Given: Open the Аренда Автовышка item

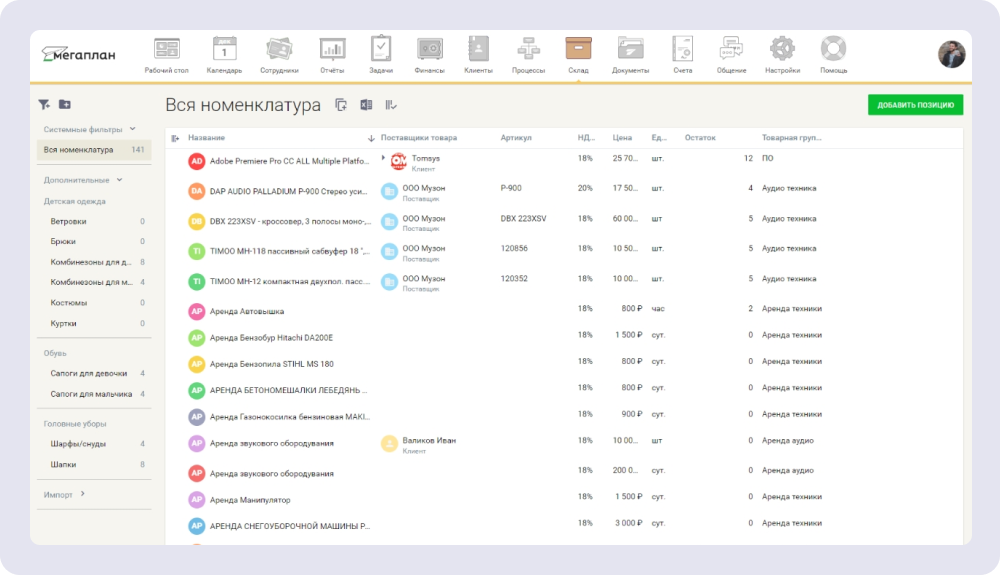Looking at the screenshot, I should [247, 311].
